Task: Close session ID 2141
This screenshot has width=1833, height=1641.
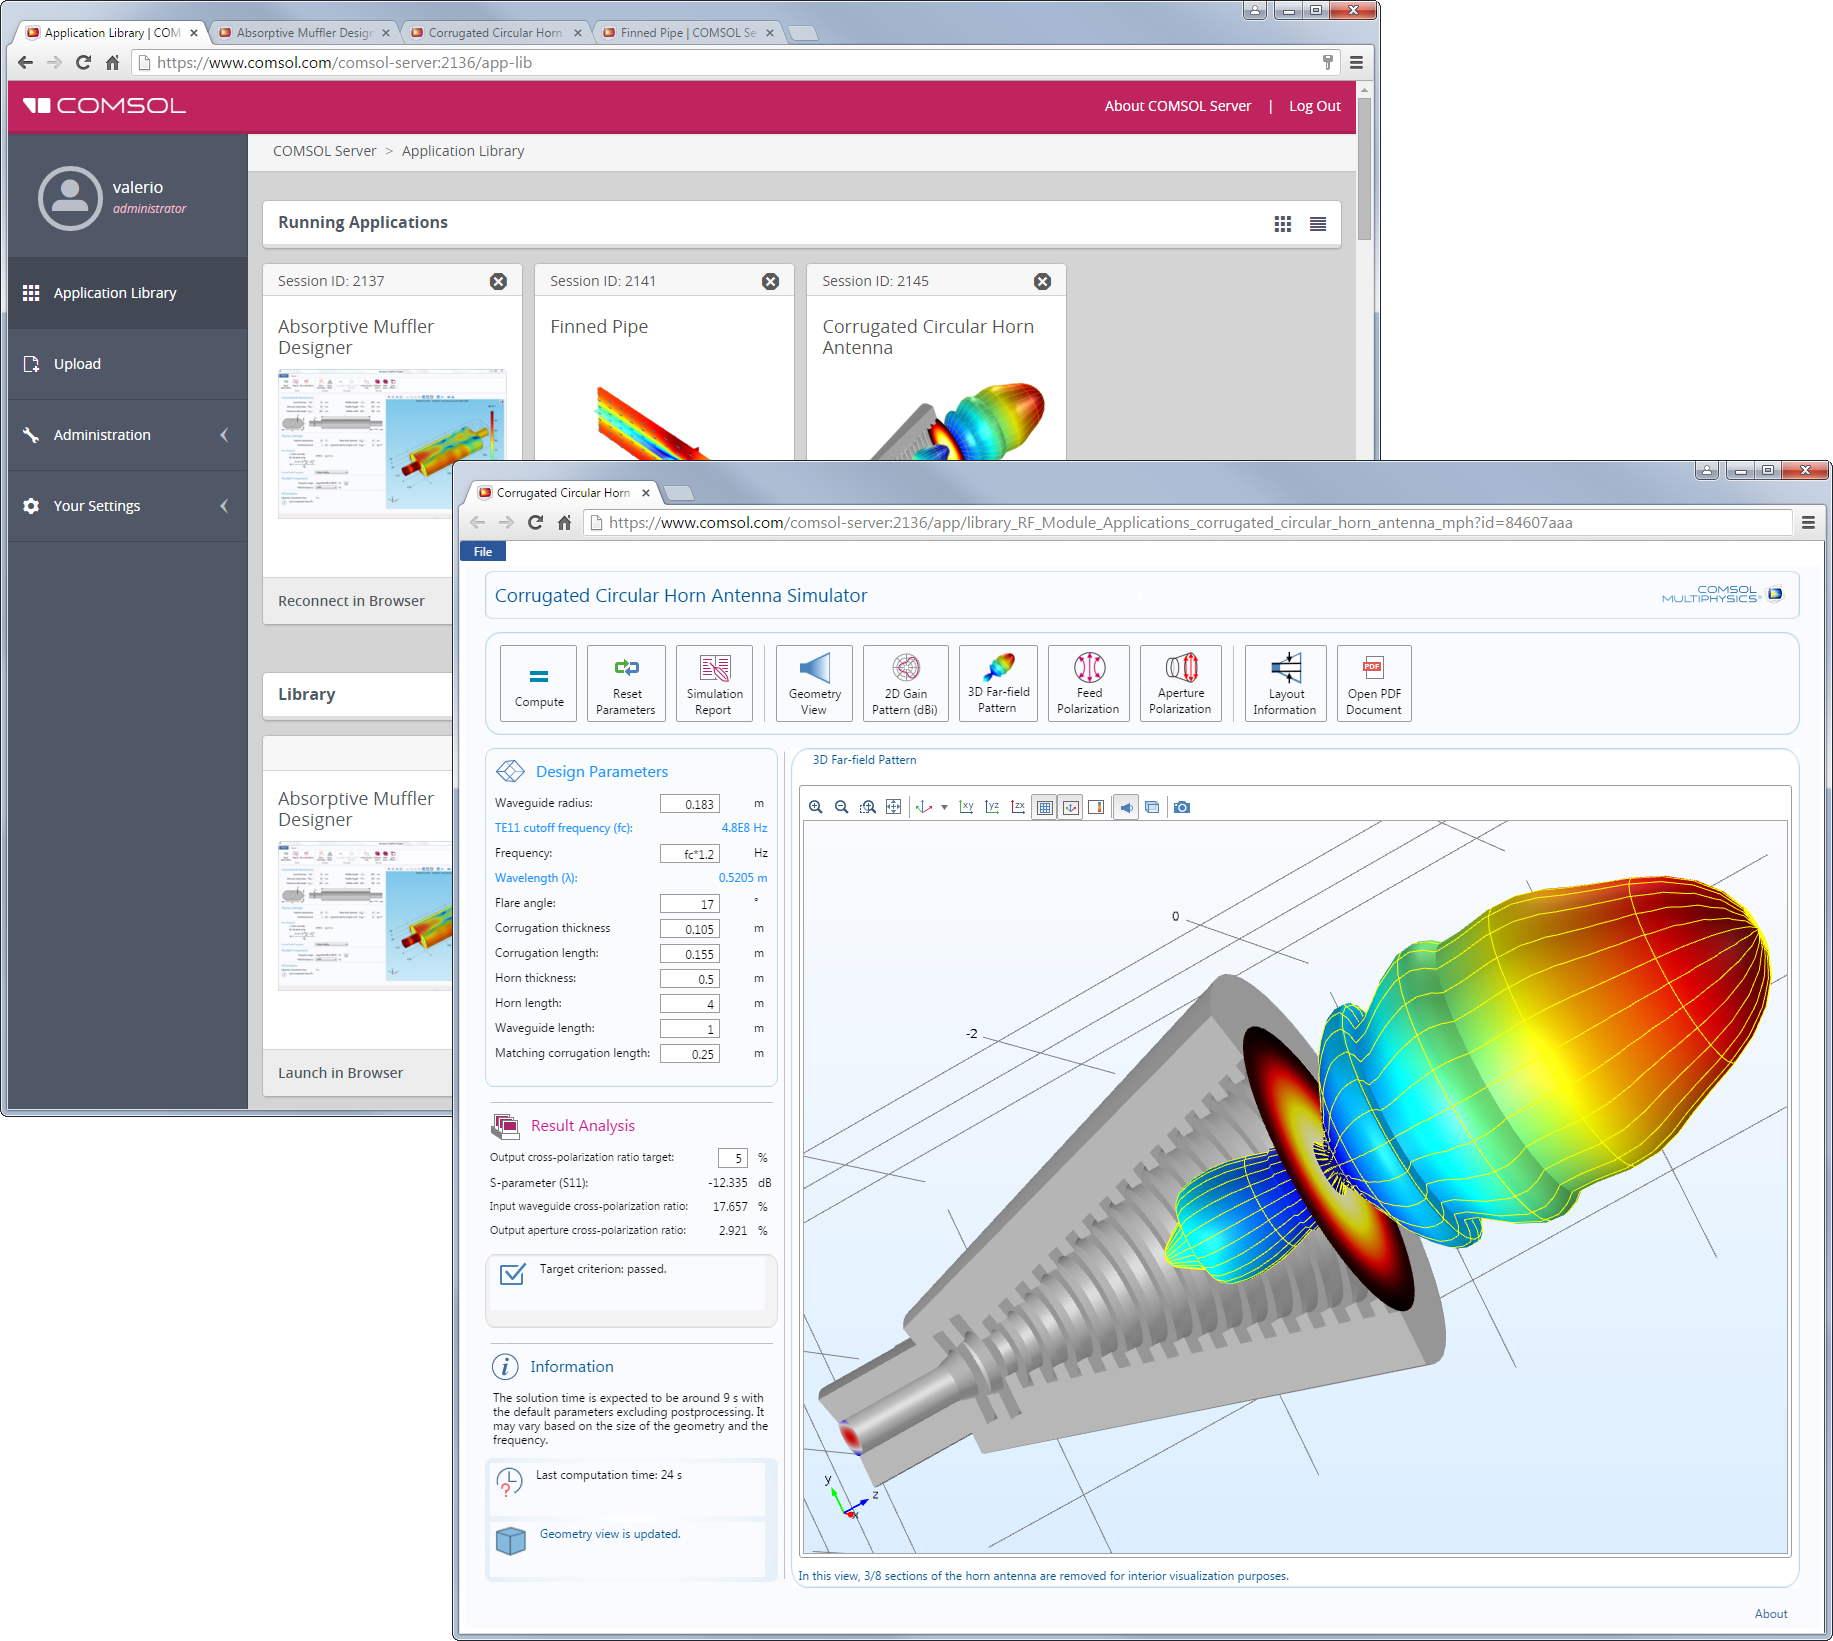Action: (770, 282)
